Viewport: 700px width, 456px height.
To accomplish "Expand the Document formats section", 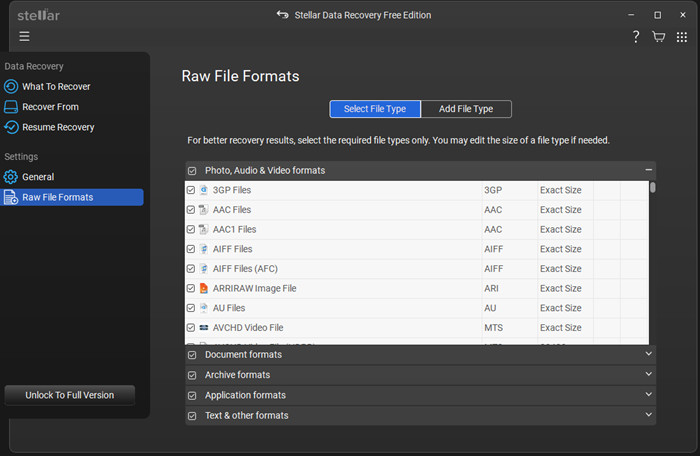I will tap(648, 354).
